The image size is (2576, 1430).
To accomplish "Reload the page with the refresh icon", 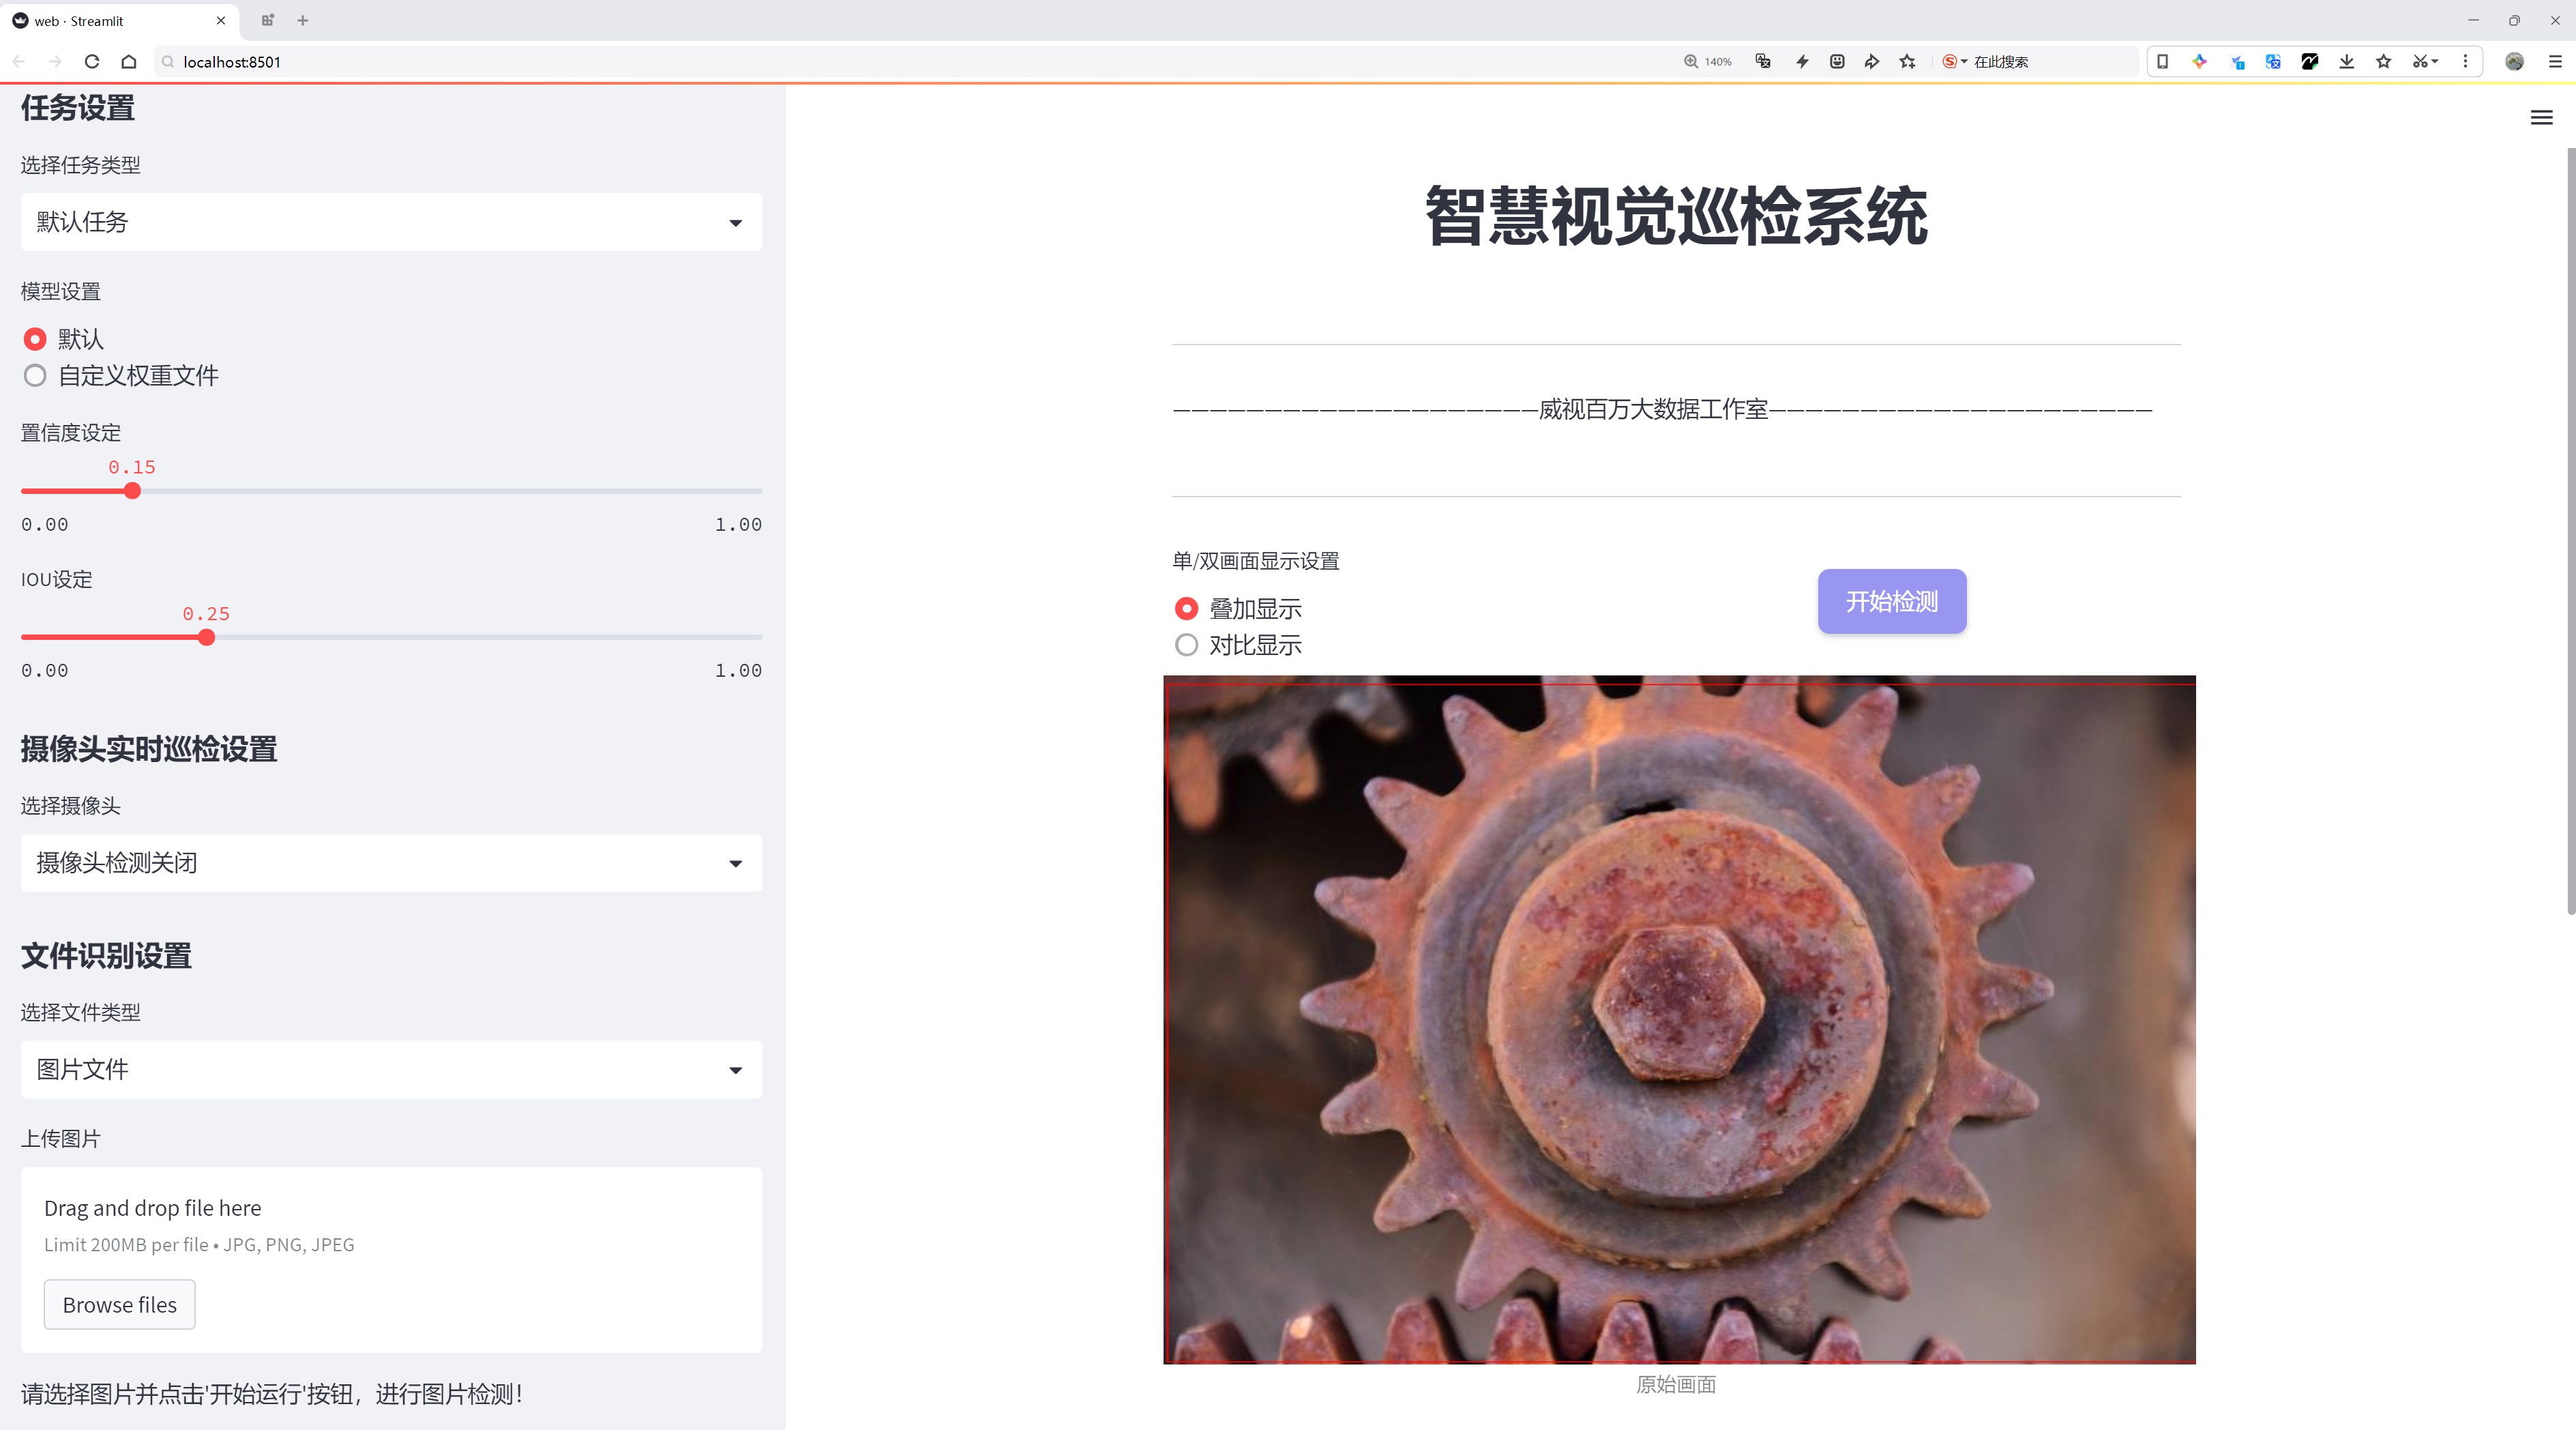I will point(92,62).
